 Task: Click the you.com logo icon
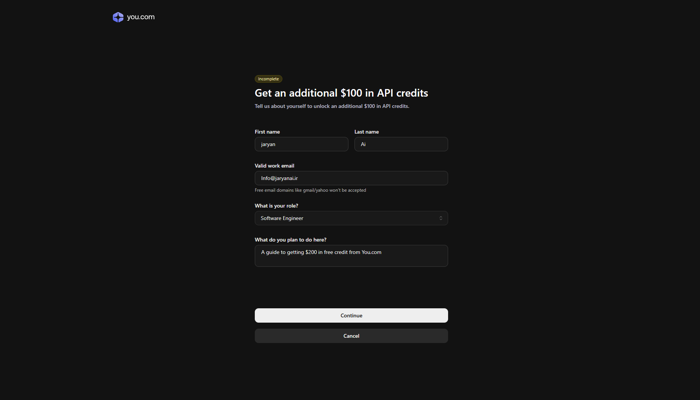pos(118,17)
